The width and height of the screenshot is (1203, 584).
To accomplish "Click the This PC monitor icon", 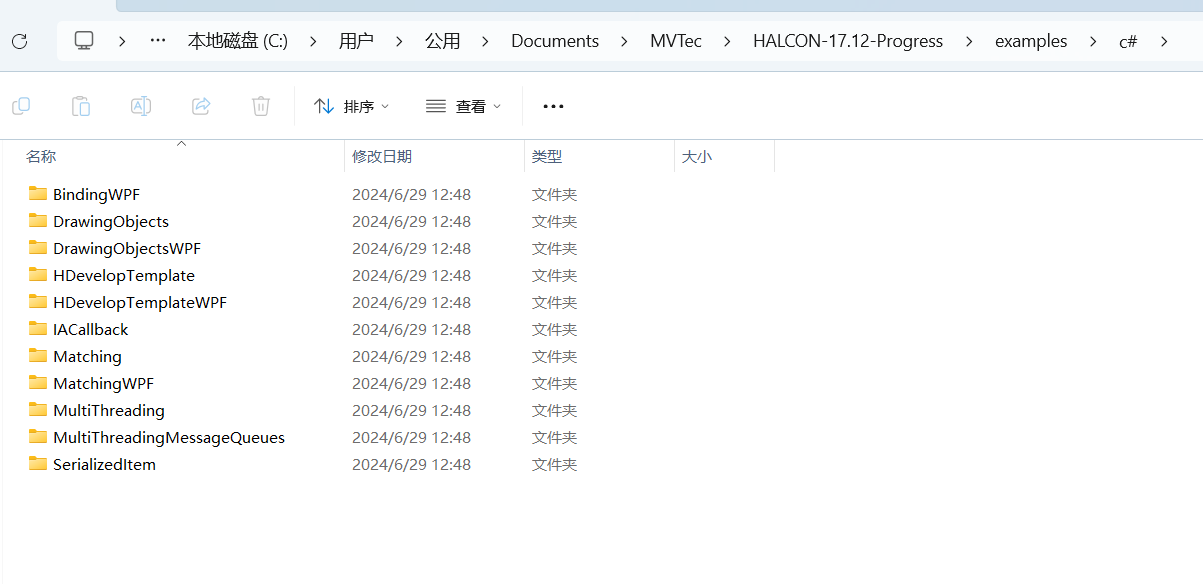I will pos(84,41).
